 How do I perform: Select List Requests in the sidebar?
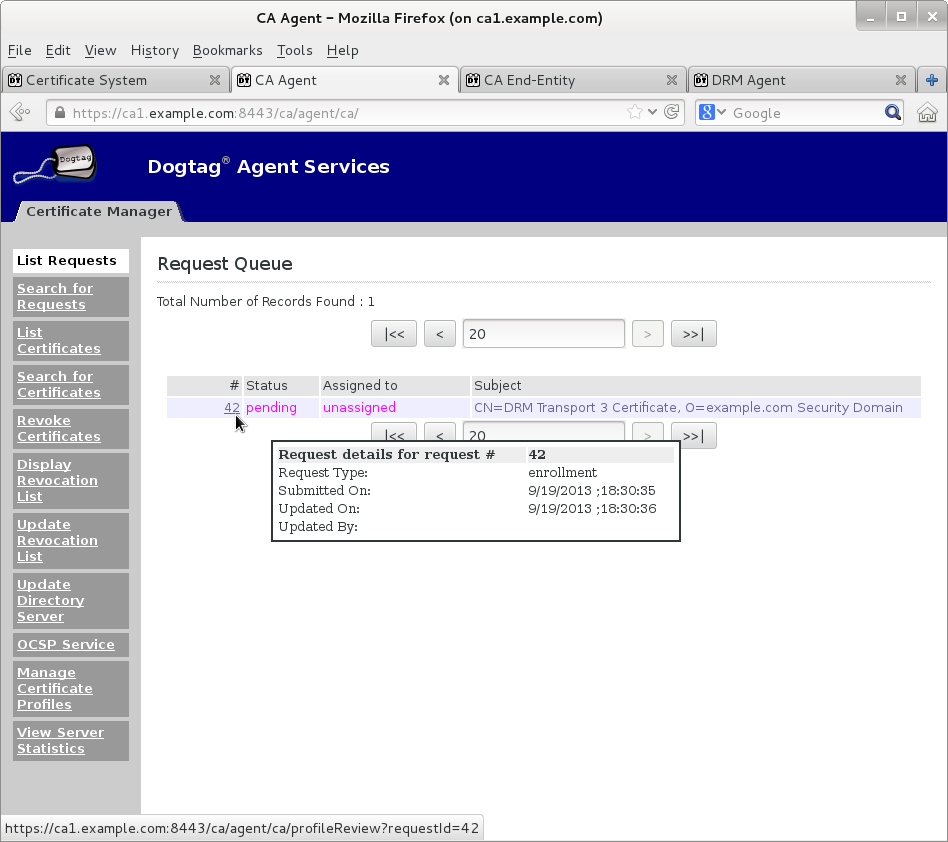[x=71, y=261]
